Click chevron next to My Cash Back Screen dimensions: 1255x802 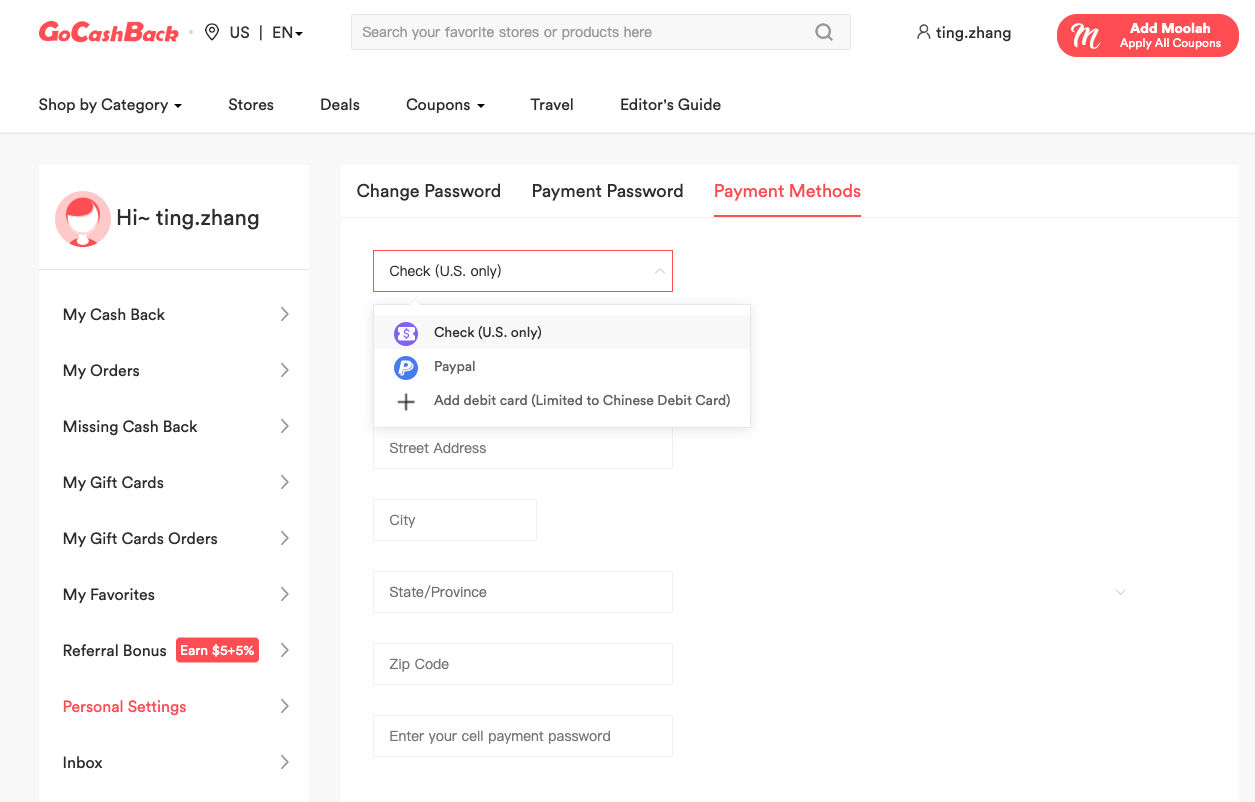tap(284, 314)
